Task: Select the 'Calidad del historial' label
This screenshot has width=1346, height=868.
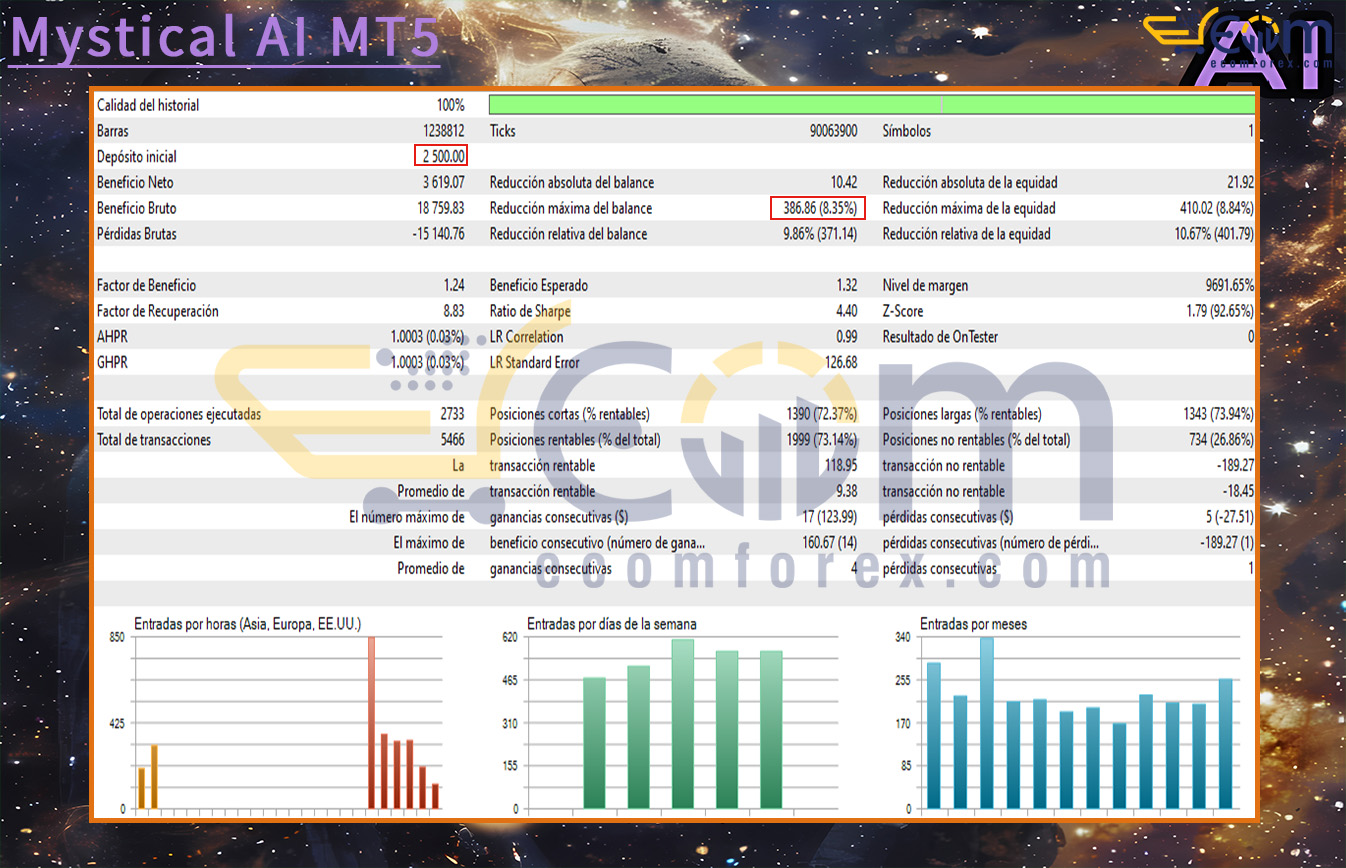Action: [148, 105]
